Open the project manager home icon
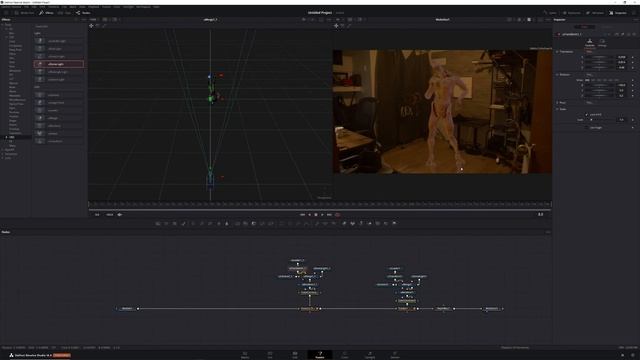This screenshot has width=640, height=360. 622,355
